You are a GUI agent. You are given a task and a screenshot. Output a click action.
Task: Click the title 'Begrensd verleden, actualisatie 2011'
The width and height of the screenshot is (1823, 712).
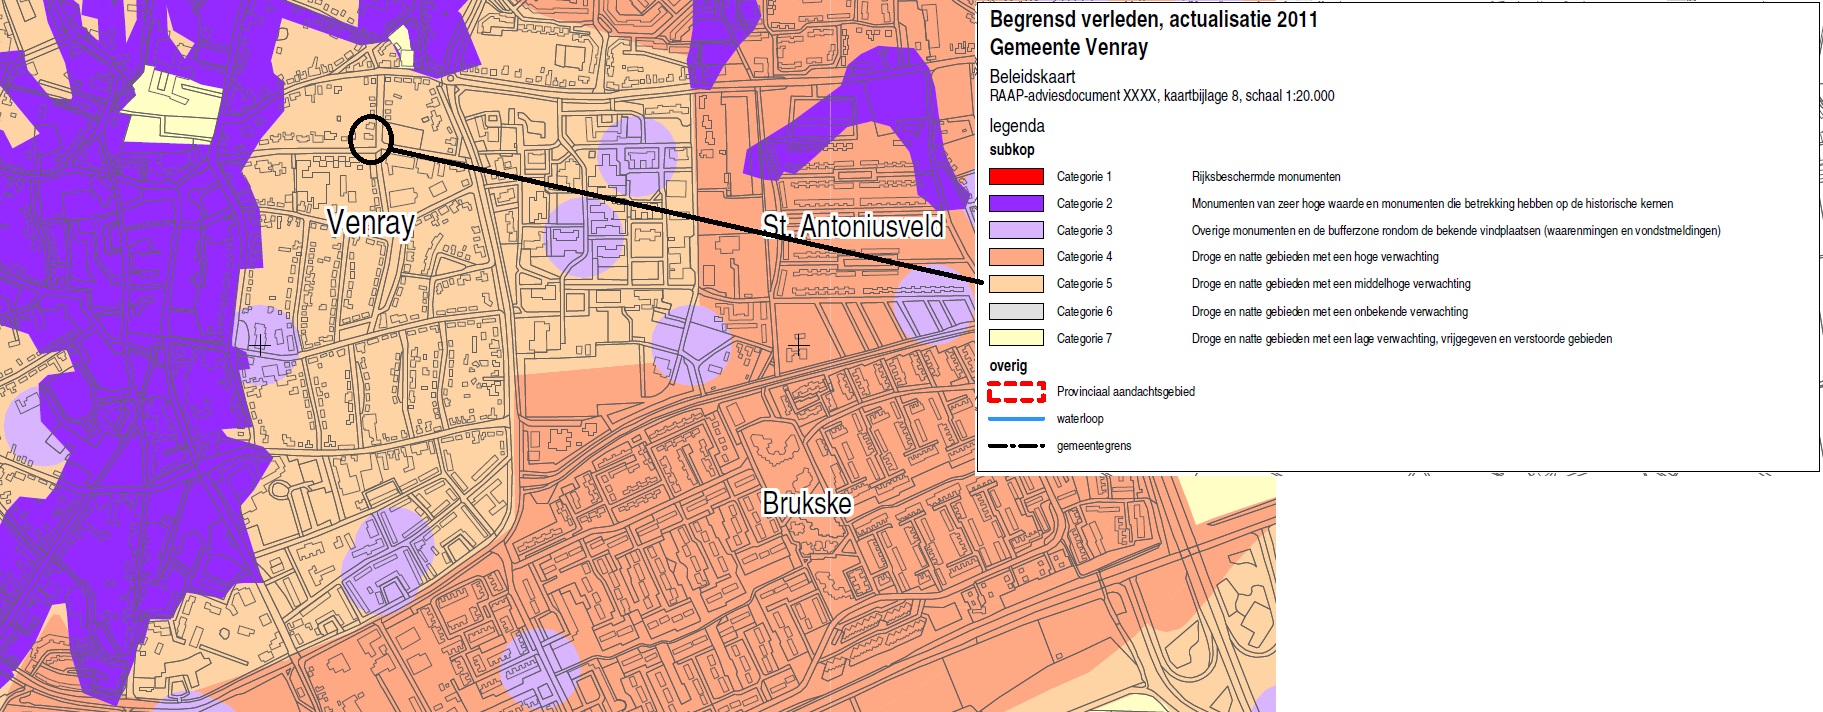[1154, 19]
